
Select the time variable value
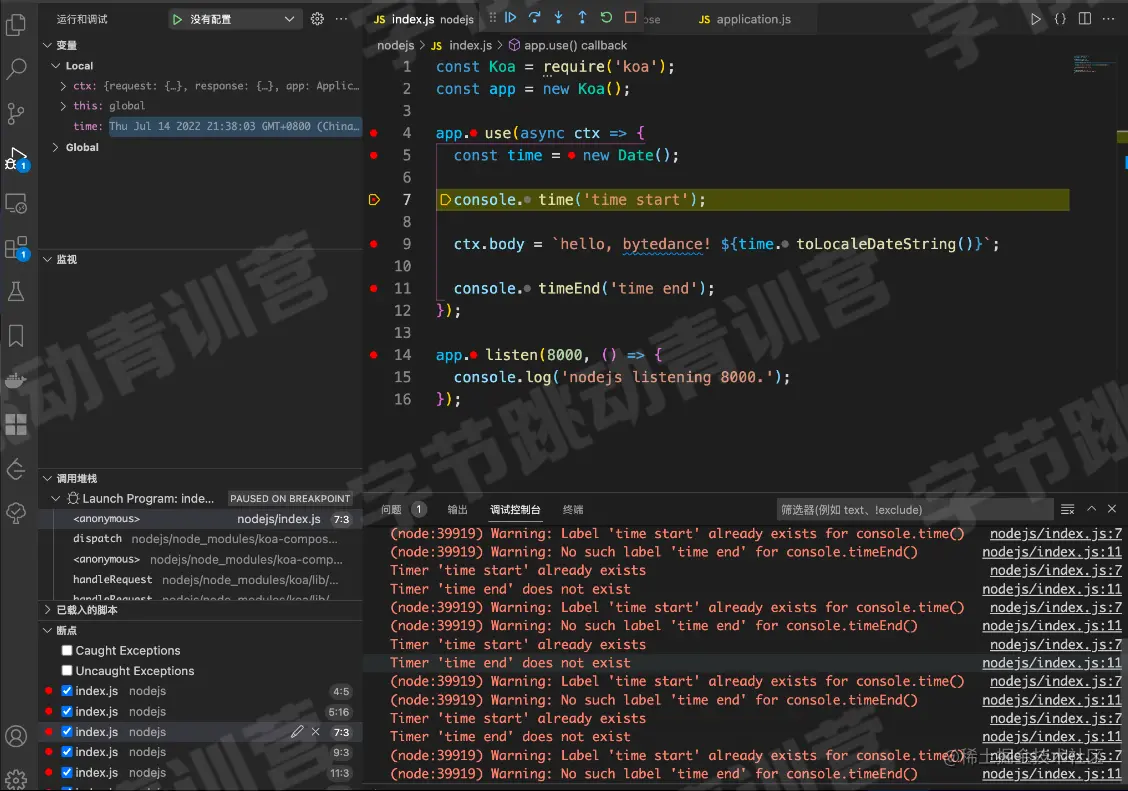tap(235, 127)
